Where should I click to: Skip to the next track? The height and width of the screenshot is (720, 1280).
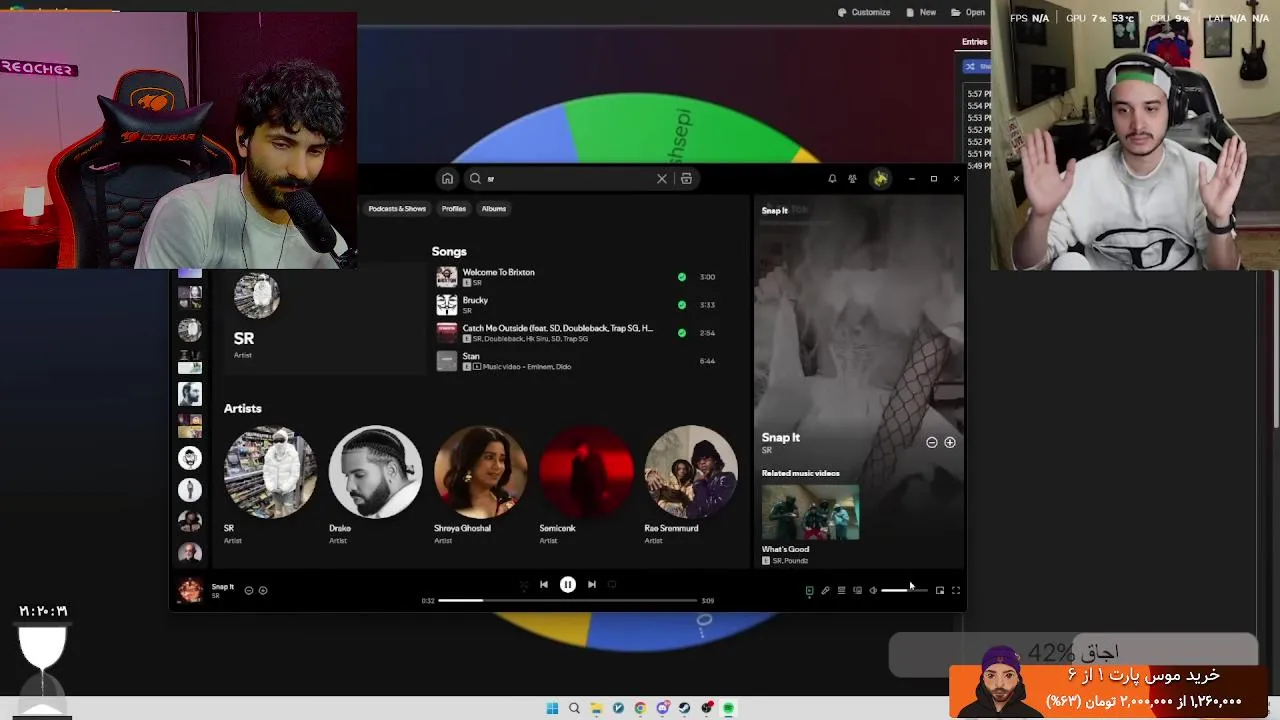point(591,584)
